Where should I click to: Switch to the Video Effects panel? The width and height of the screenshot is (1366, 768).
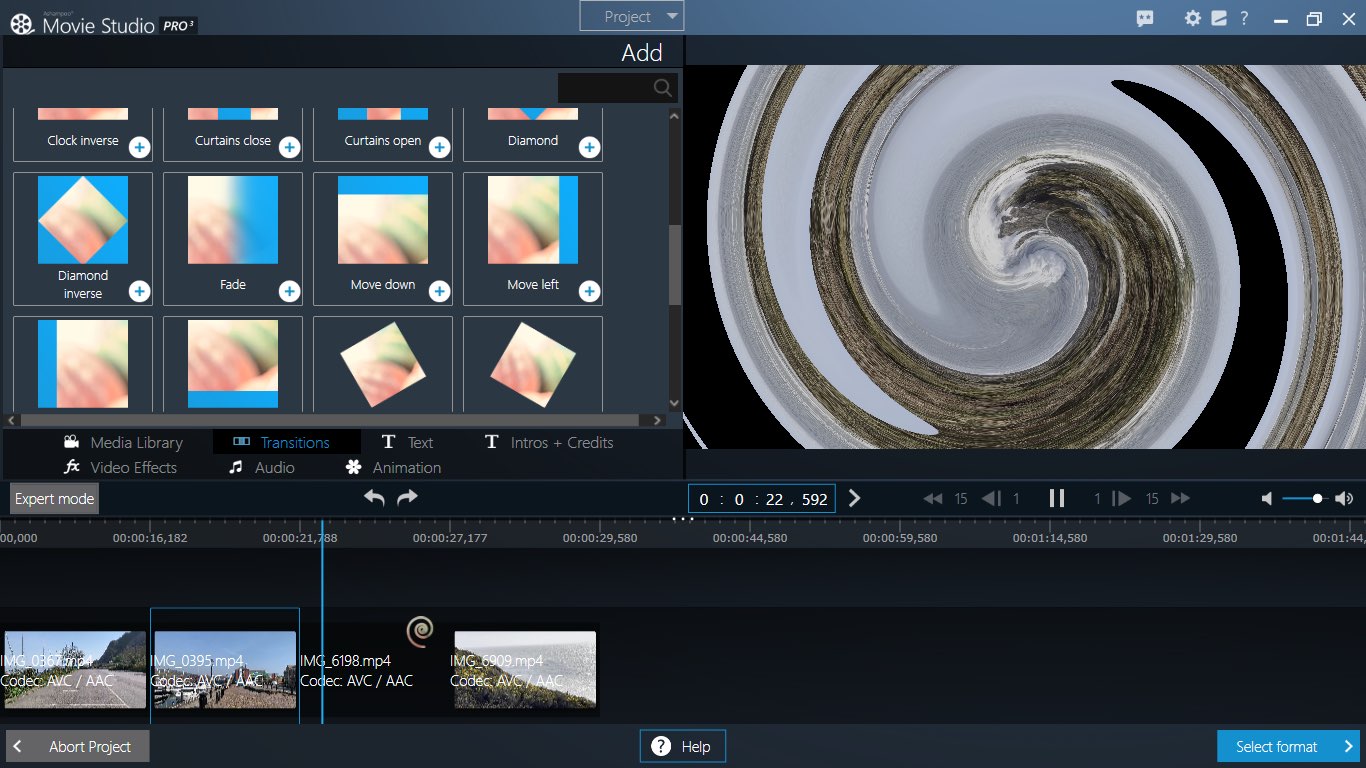pos(133,467)
